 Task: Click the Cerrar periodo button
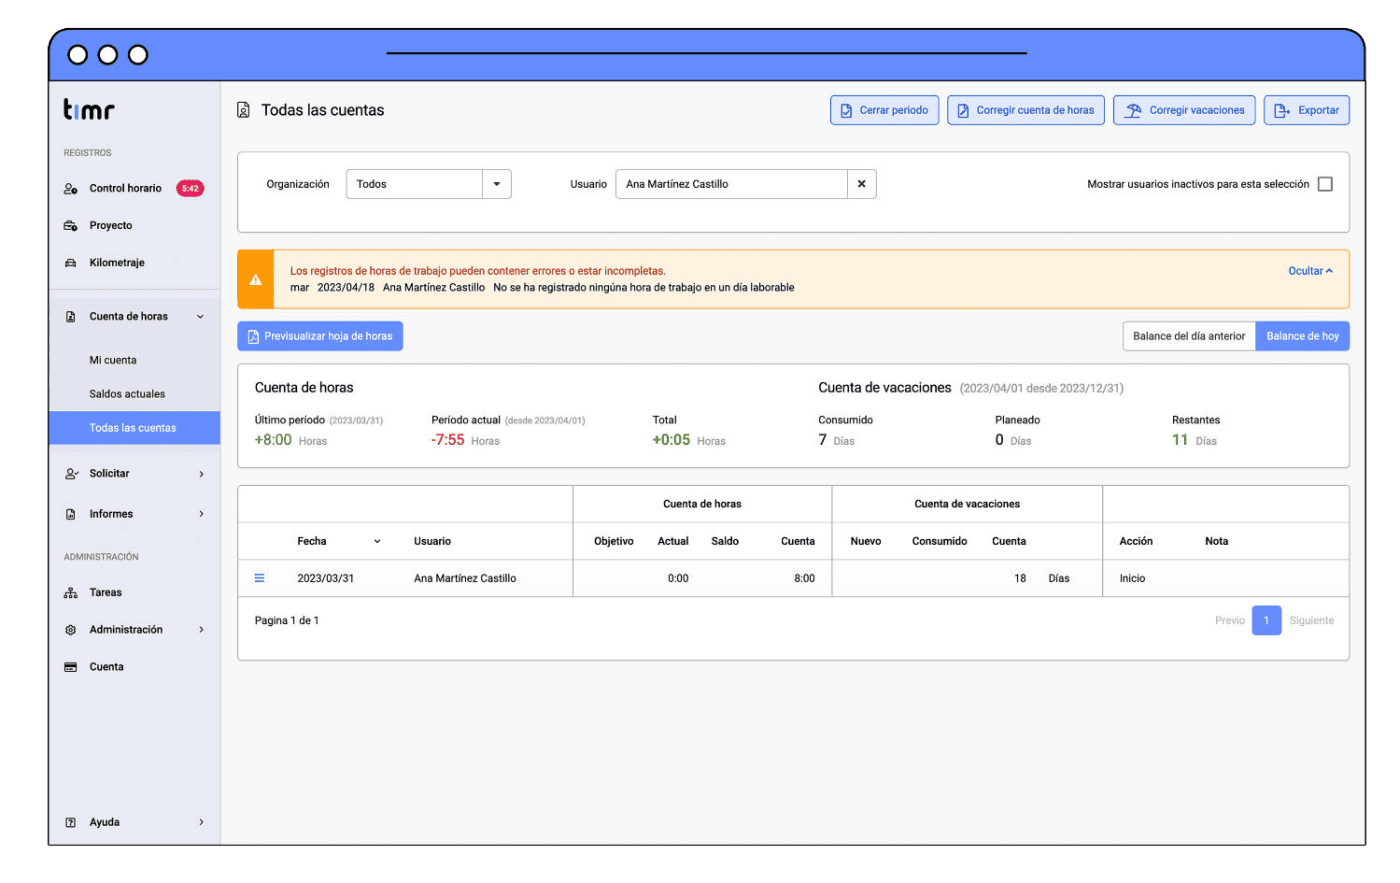pyautogui.click(x=884, y=110)
